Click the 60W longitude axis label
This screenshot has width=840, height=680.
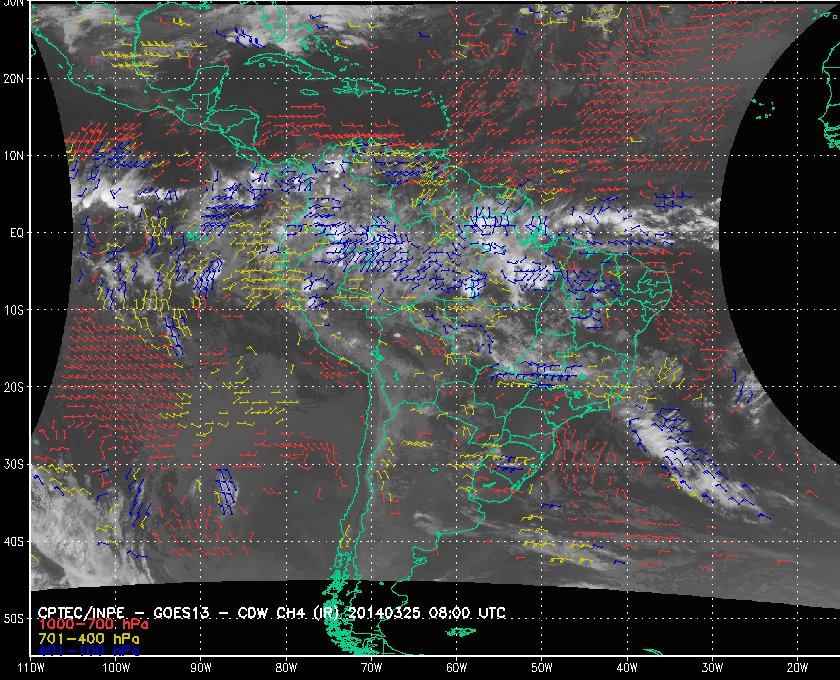[x=456, y=668]
